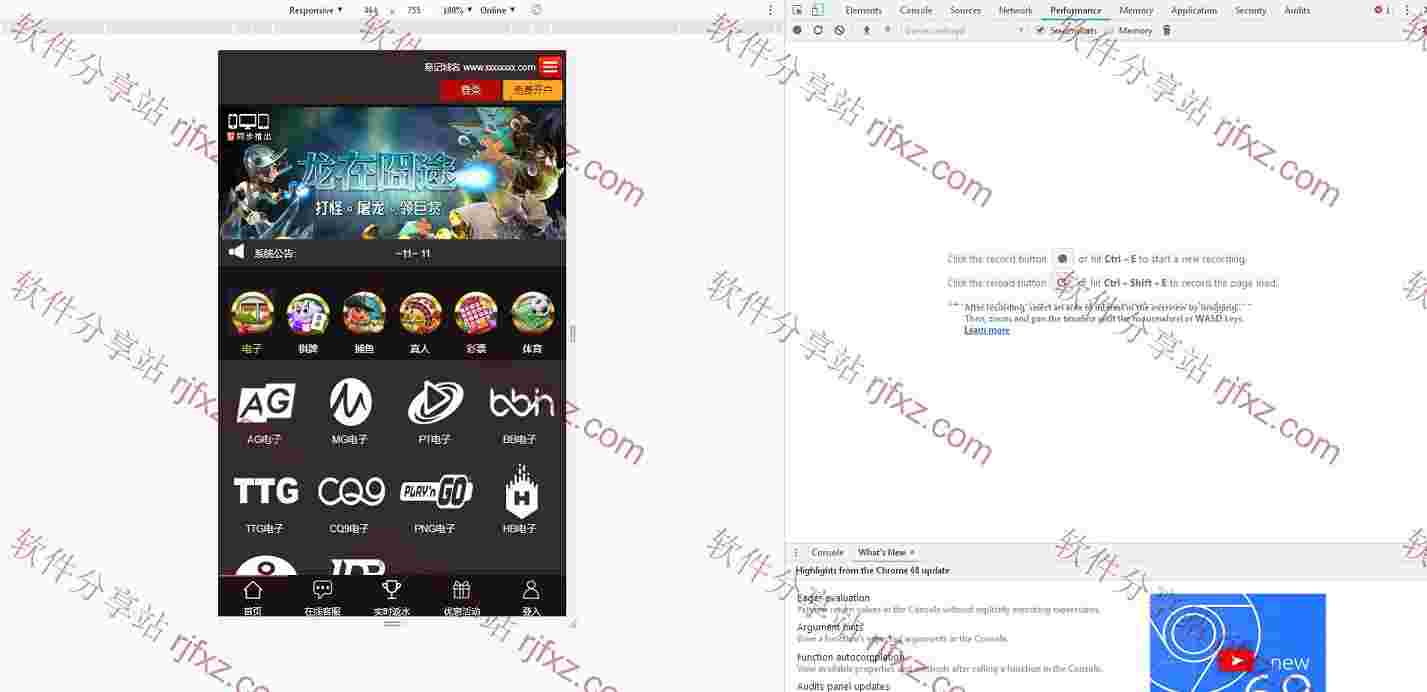Switch to the Application tab
This screenshot has width=1427, height=692.
pyautogui.click(x=1194, y=10)
